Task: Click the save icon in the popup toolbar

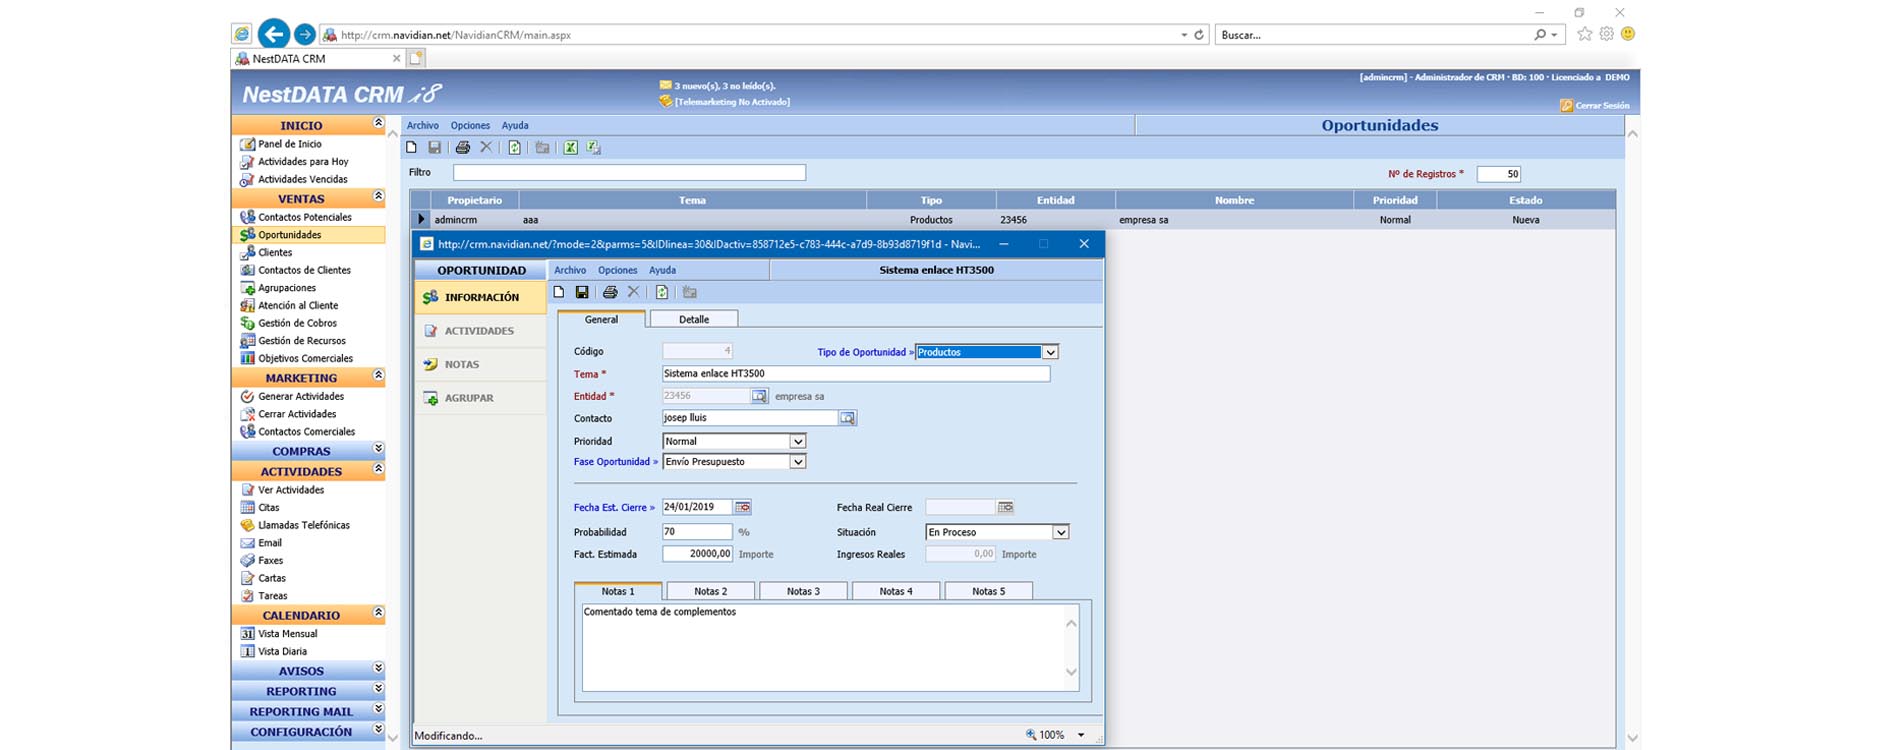Action: pyautogui.click(x=582, y=293)
